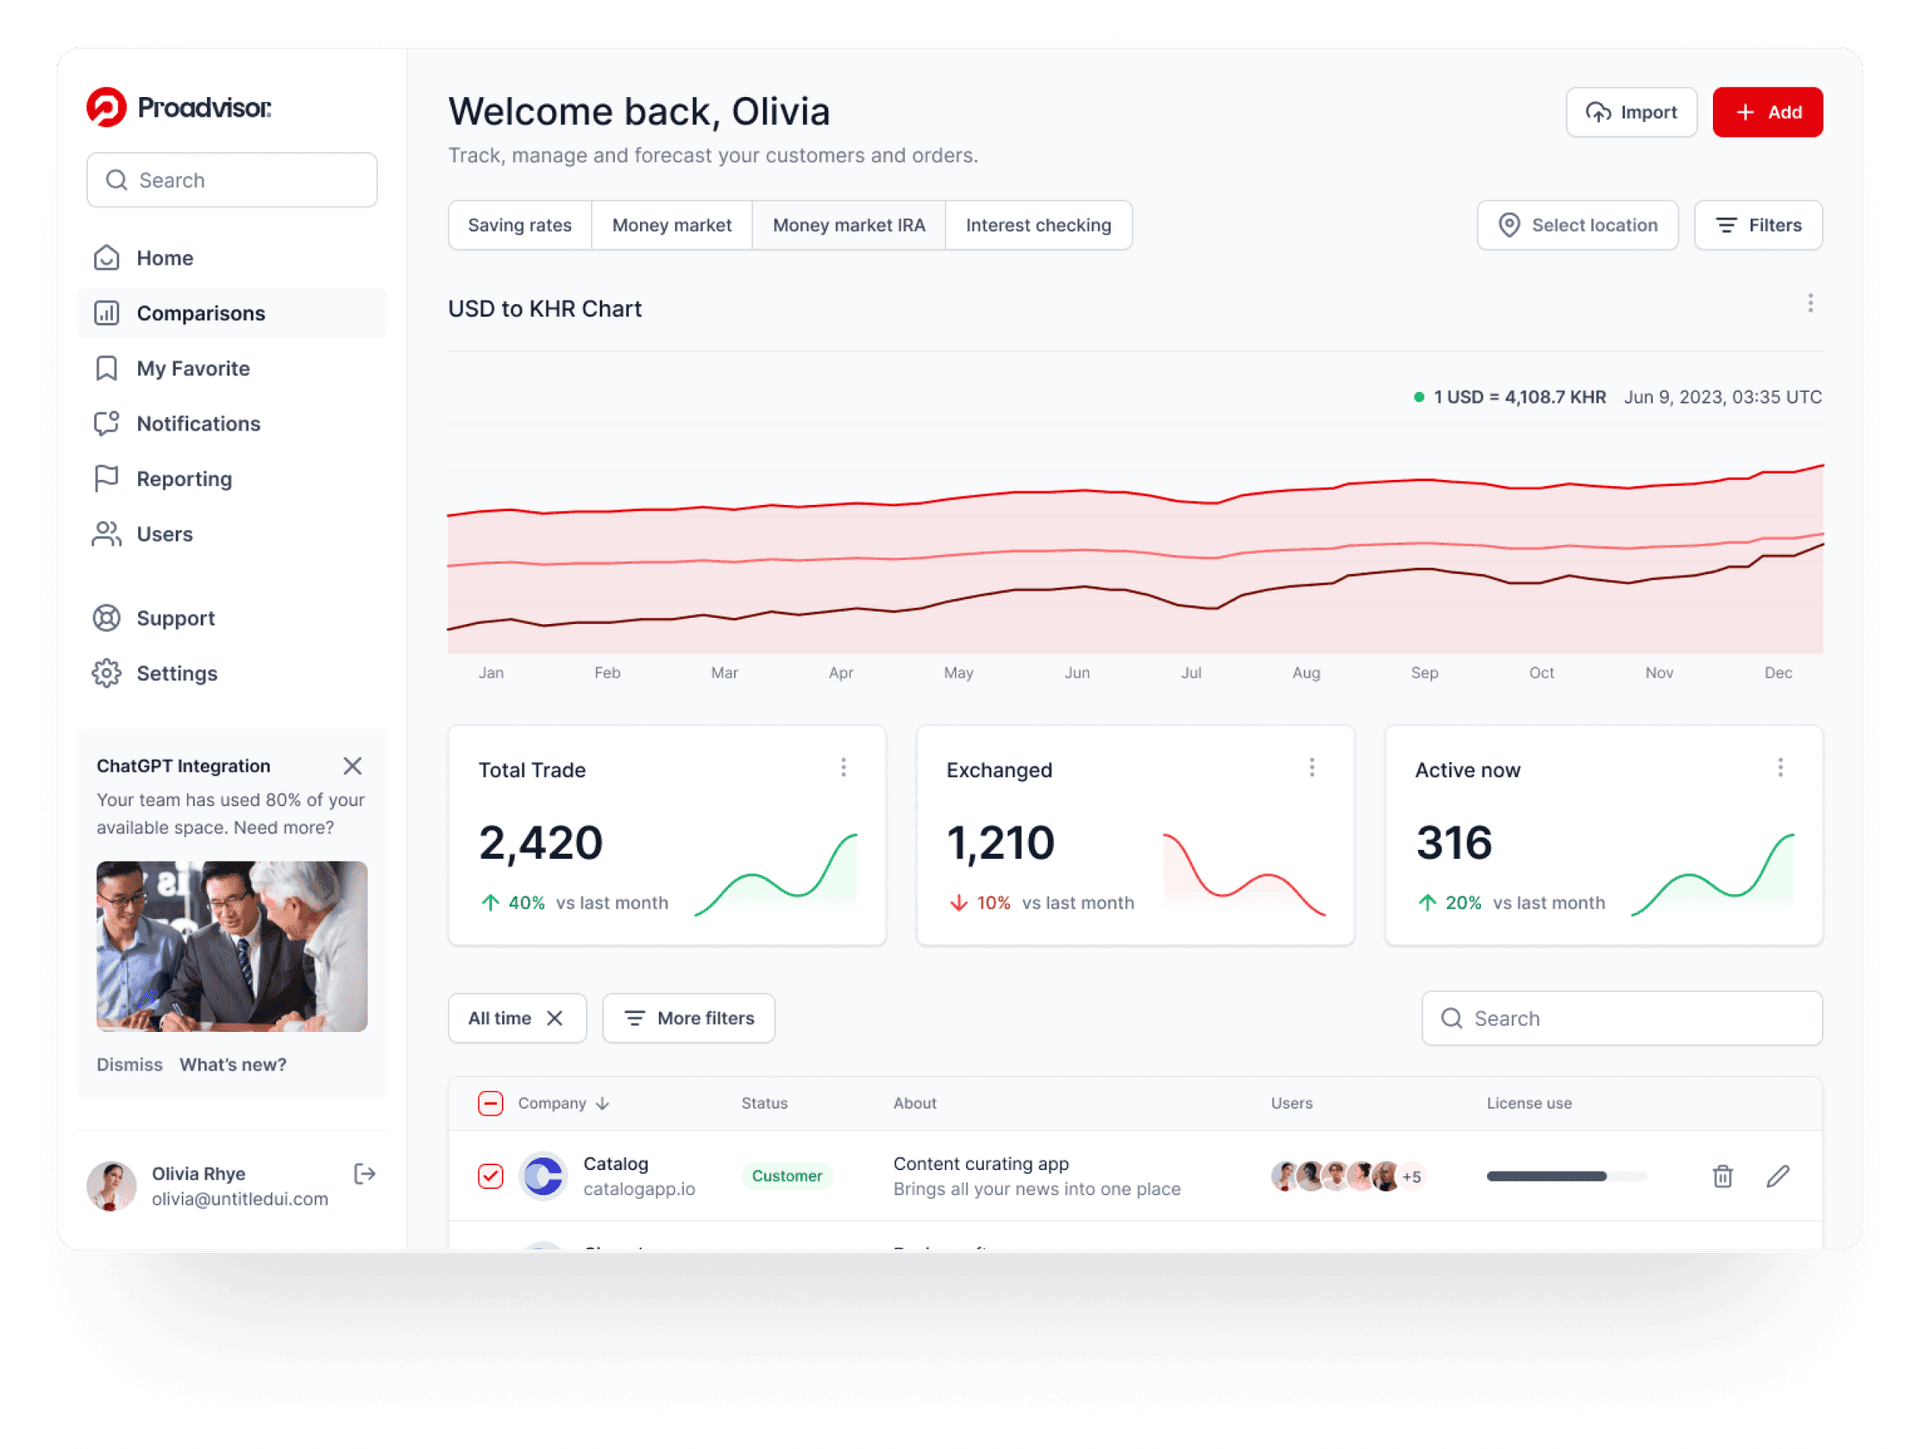Click the logout icon beside Olivia Rhye
1920x1449 pixels.
365,1174
